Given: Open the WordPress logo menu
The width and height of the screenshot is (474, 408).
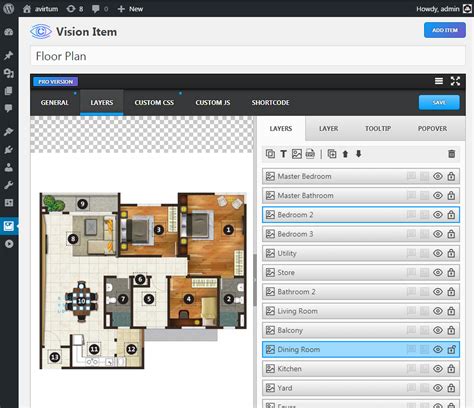Looking at the screenshot, I should tap(9, 9).
